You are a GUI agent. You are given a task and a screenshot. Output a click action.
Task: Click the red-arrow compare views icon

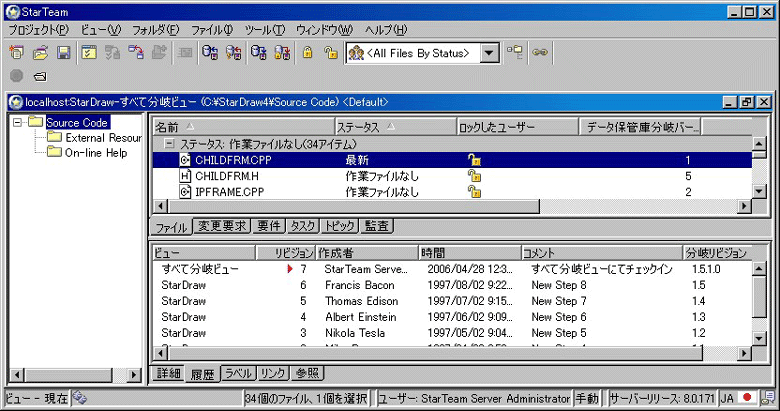pyautogui.click(x=135, y=52)
